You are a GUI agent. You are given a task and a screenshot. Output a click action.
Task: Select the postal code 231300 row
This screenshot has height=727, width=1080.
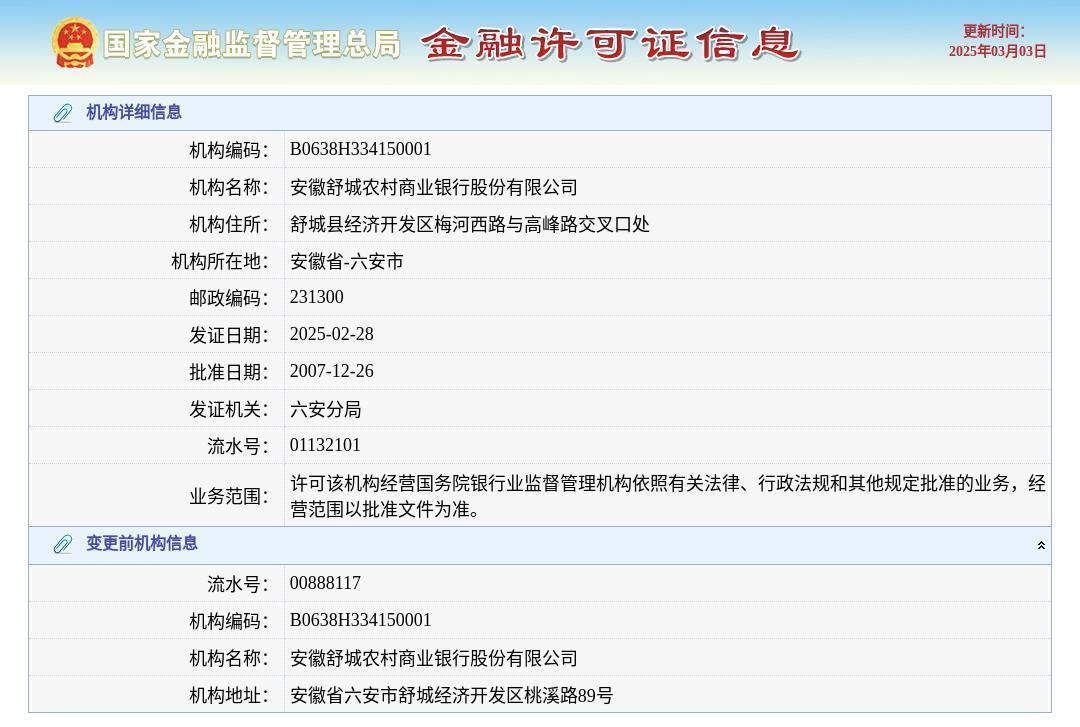(316, 297)
